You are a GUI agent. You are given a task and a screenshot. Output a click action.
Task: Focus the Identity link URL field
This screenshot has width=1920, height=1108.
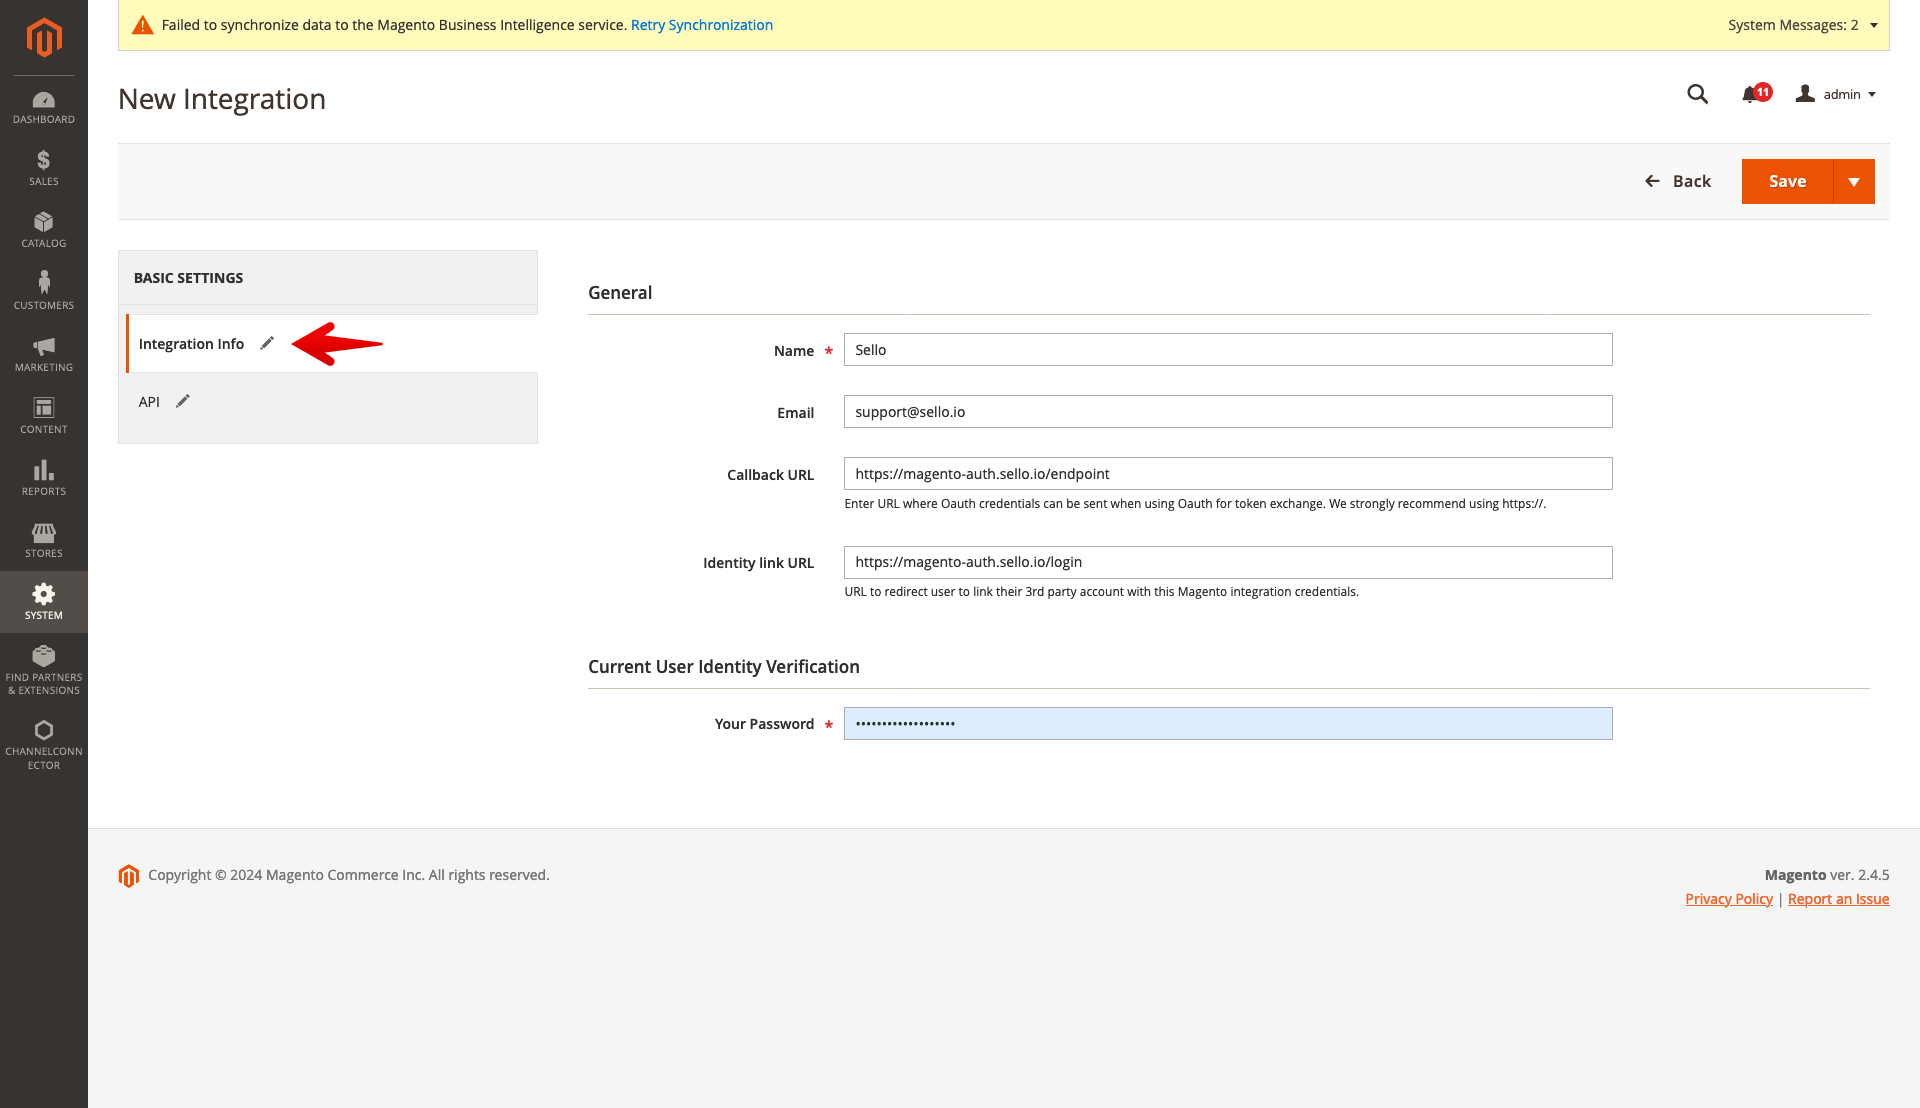tap(1228, 562)
